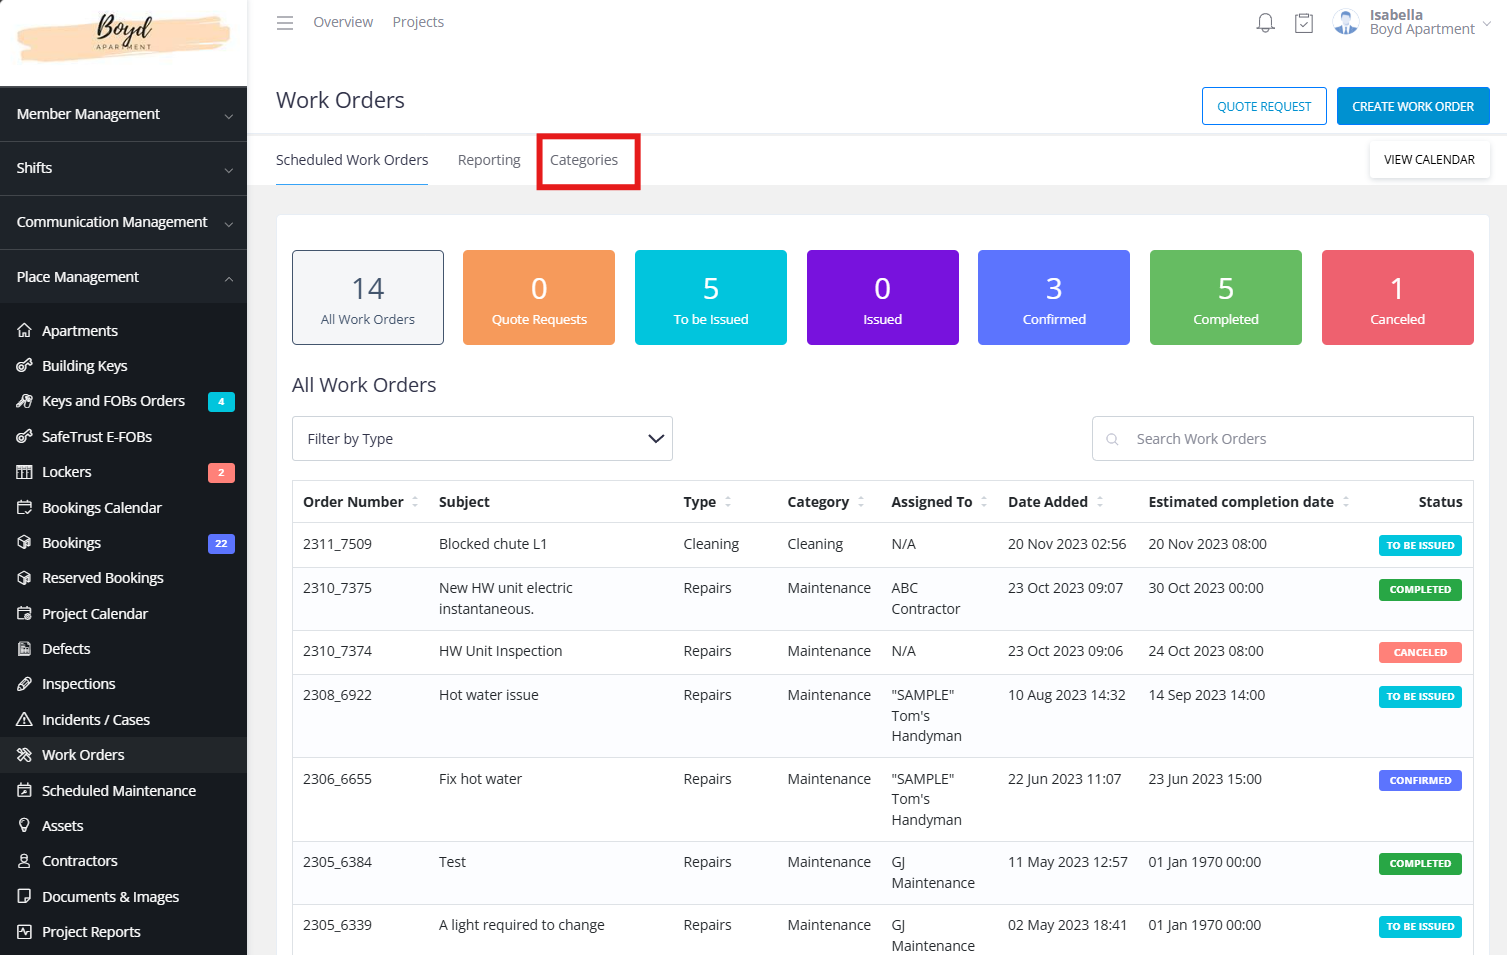Open Inspections from sidebar
The height and width of the screenshot is (955, 1507).
pos(78,684)
